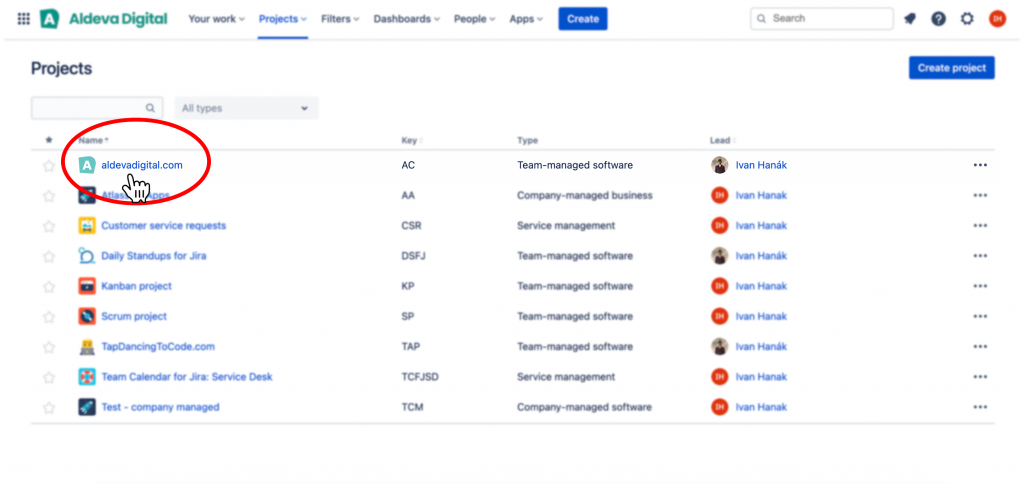Star the TapDancingToCode.com project

(x=49, y=347)
